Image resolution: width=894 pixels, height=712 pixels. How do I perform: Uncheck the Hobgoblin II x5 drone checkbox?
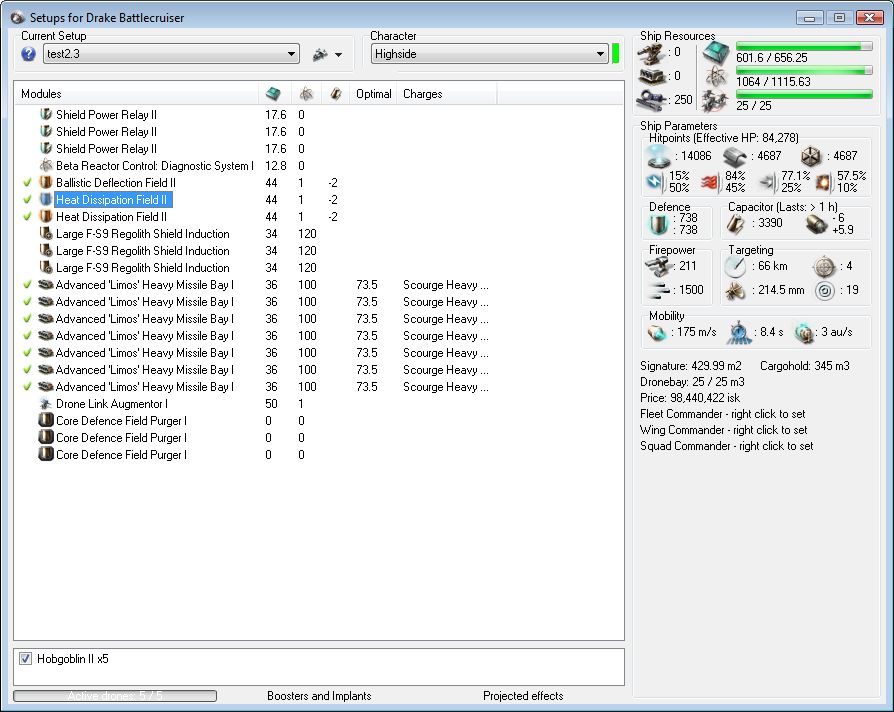point(26,659)
